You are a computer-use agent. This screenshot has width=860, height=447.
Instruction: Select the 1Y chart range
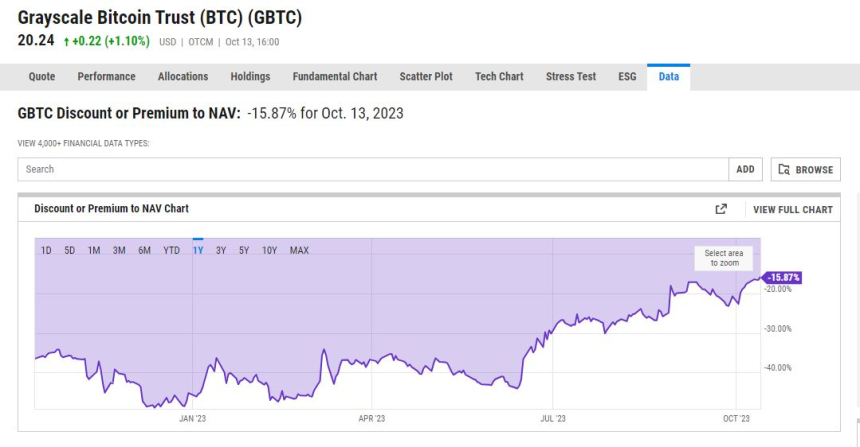[x=198, y=251]
